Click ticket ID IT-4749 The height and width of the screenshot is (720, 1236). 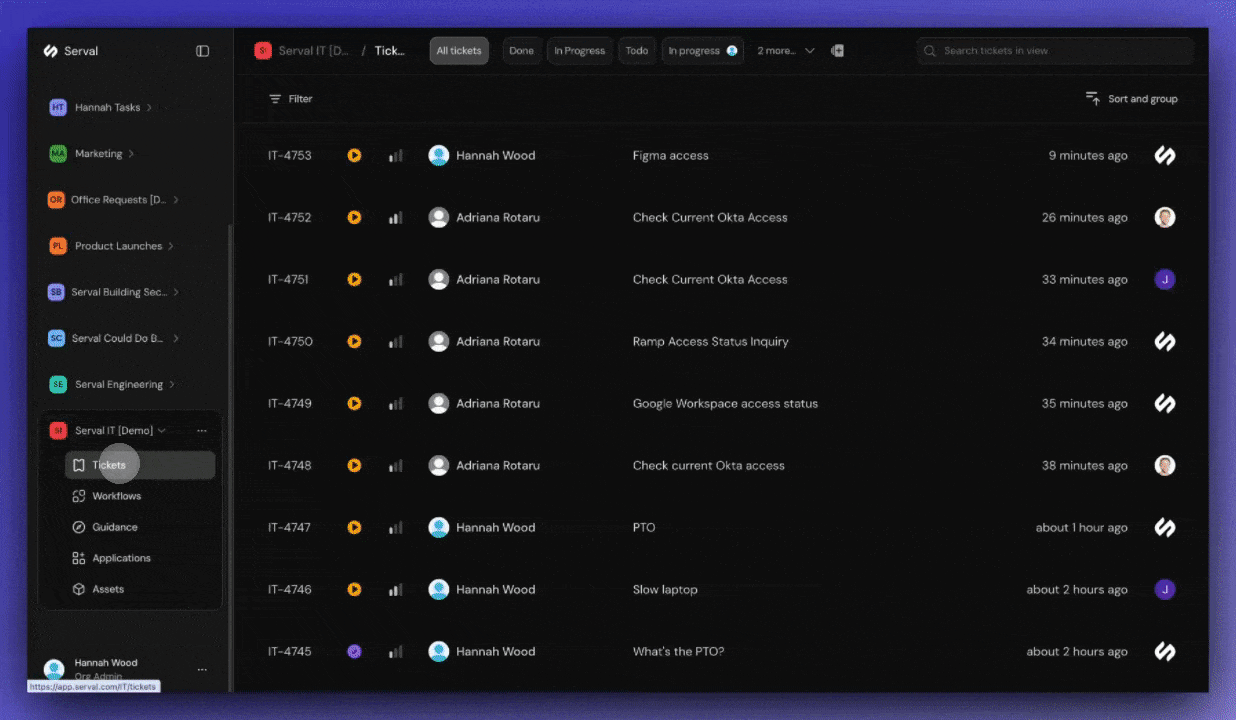tap(290, 404)
